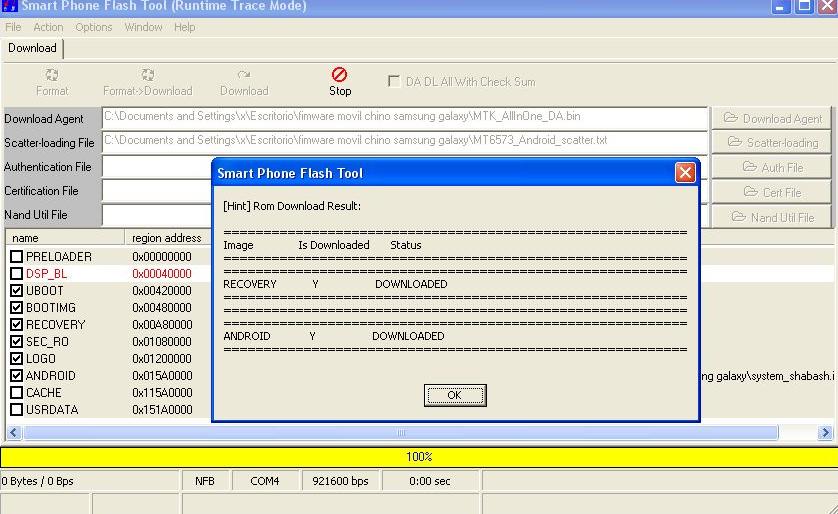
Task: Check the DSP_BL checkbox
Action: point(17,274)
